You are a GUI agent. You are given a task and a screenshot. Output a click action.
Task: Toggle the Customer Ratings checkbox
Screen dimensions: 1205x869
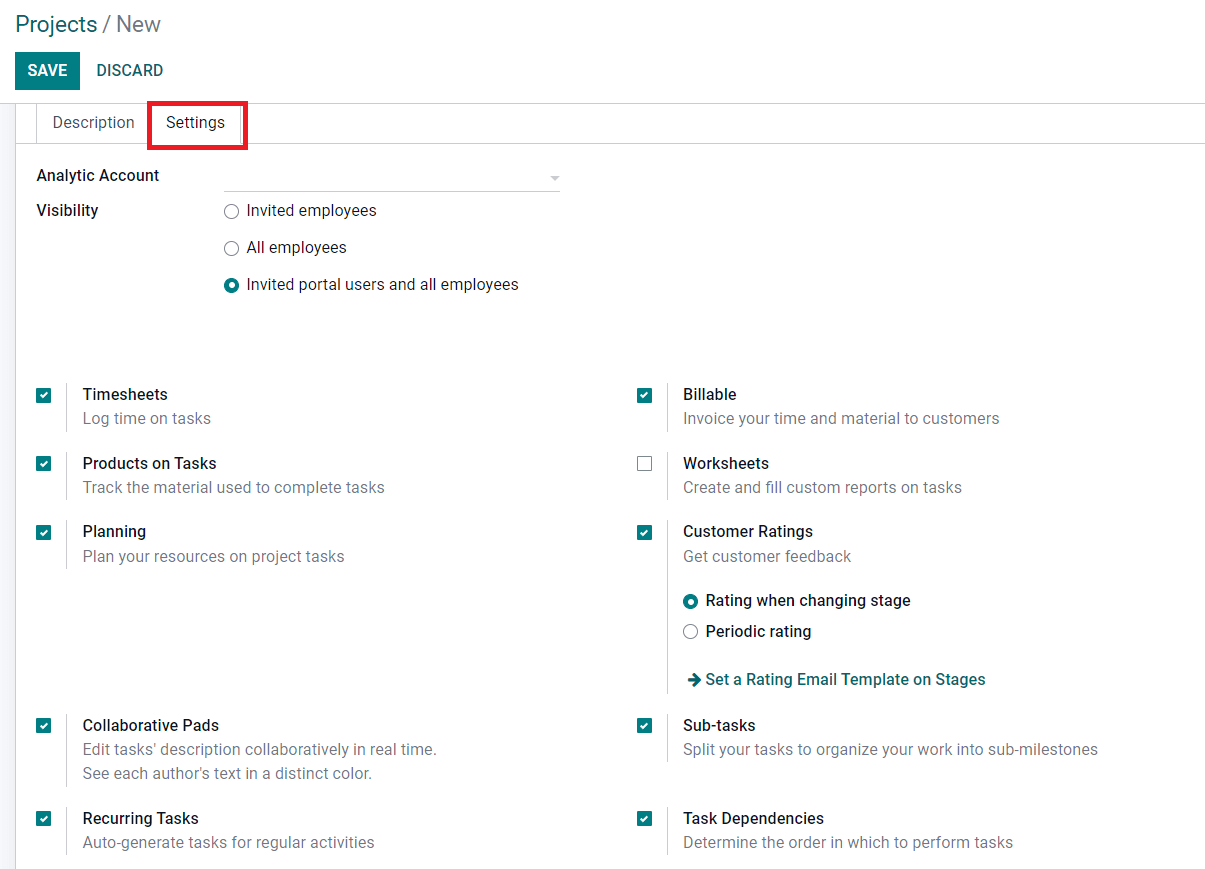[x=644, y=532]
